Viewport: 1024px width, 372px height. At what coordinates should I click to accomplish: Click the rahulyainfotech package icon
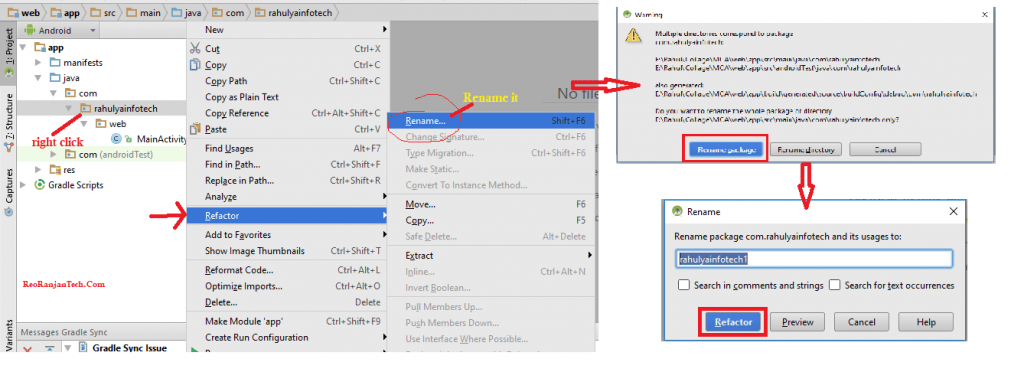point(86,108)
